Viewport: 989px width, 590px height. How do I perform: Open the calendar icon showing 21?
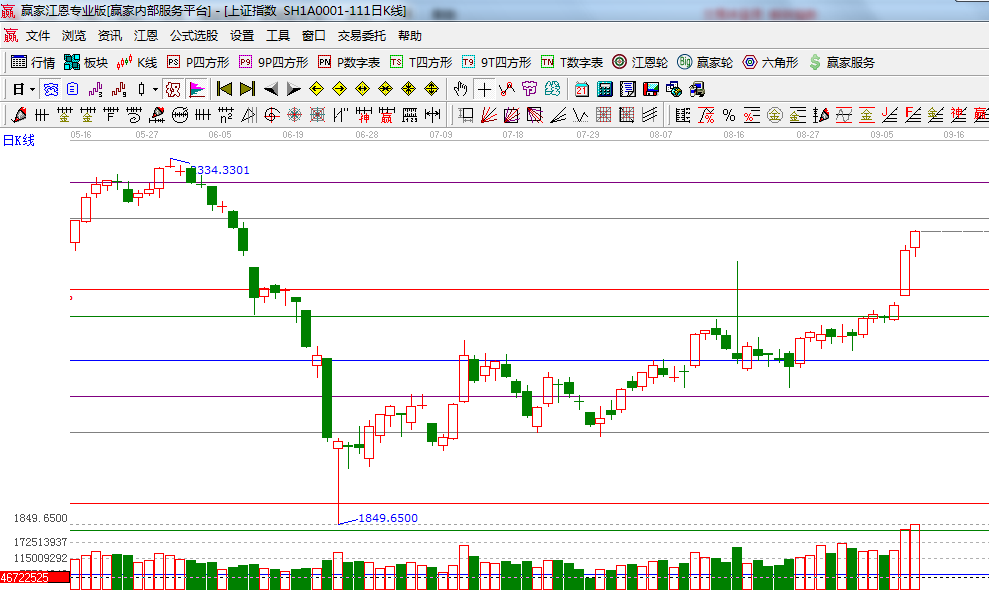point(582,89)
